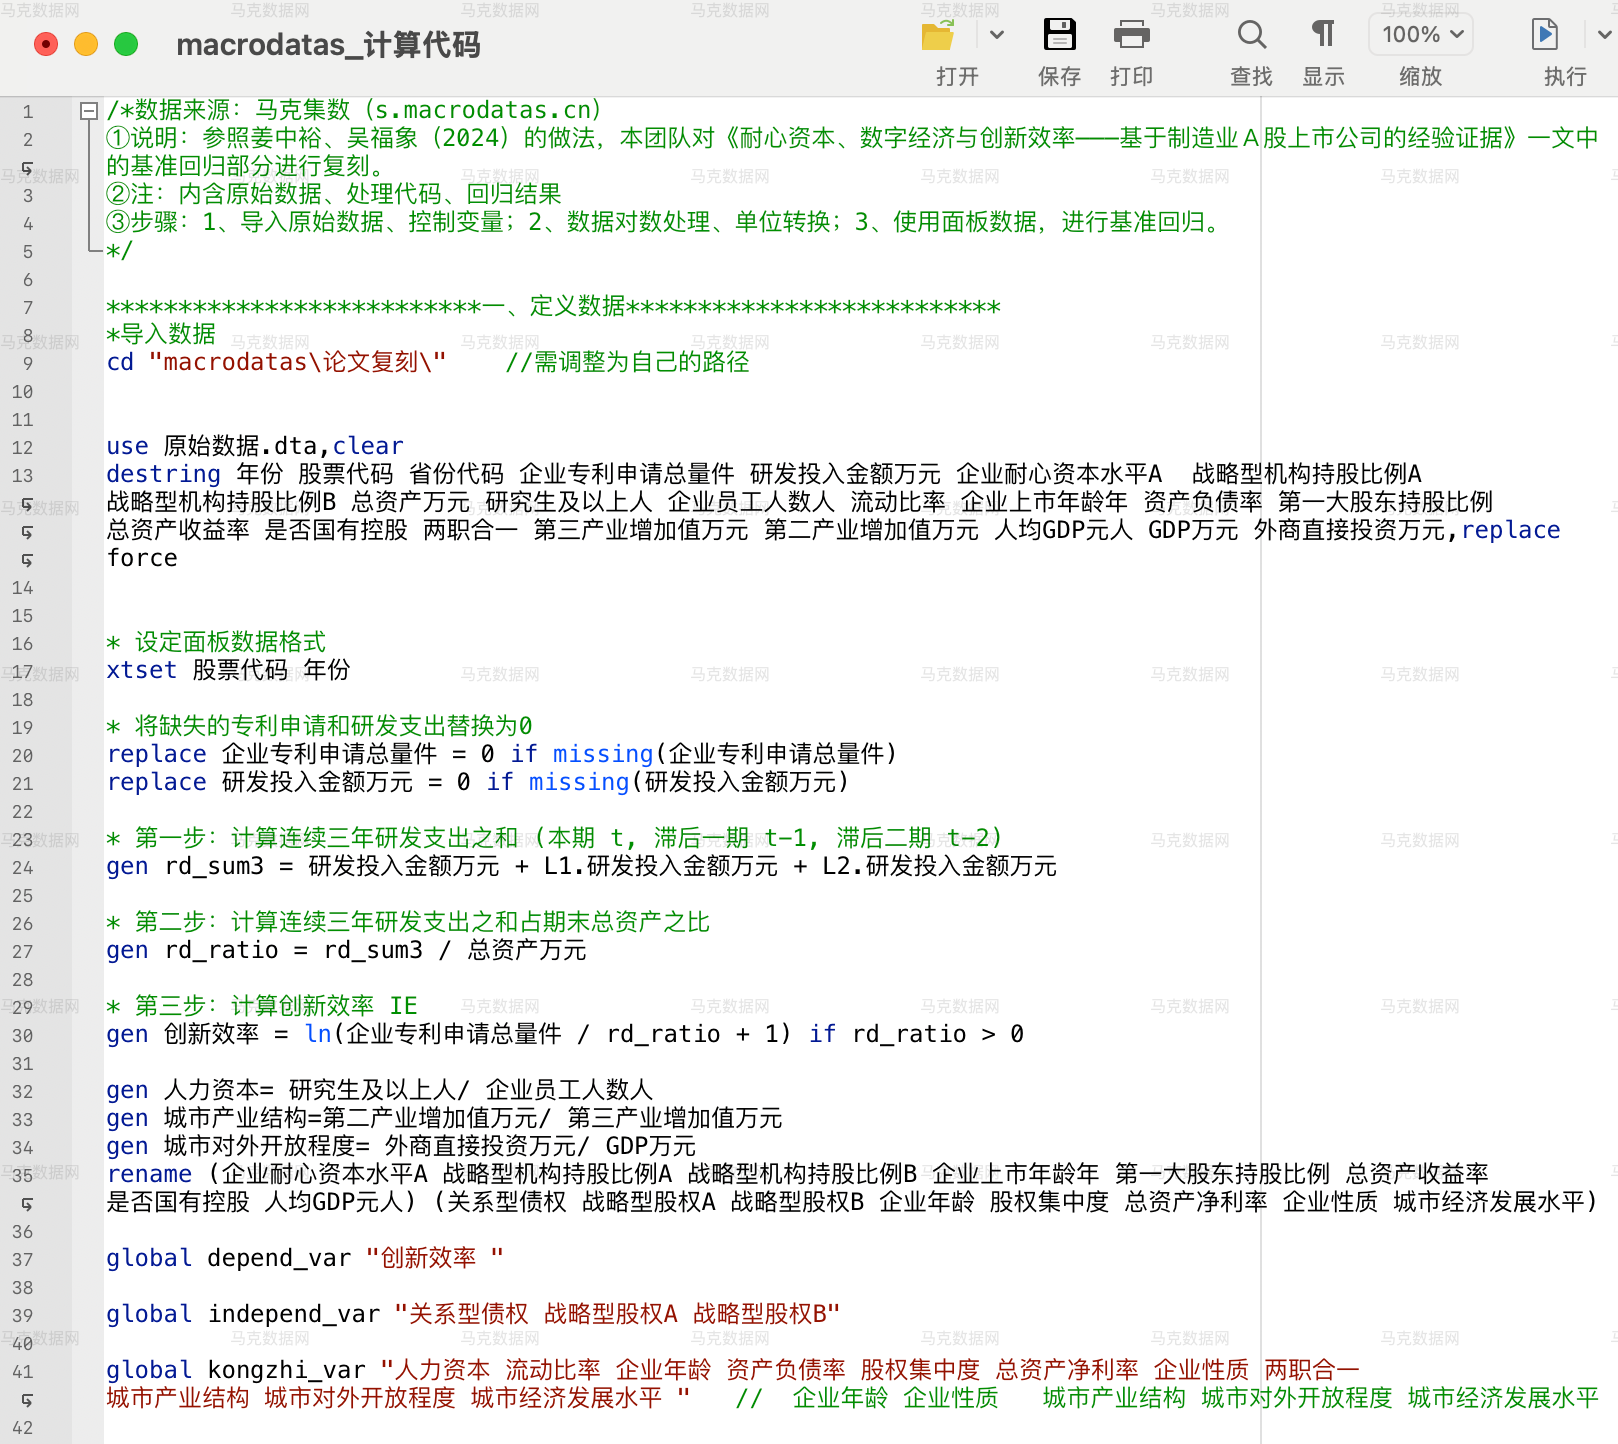Click the line starting 'gen 人力资本='
1618x1444 pixels.
(379, 1090)
